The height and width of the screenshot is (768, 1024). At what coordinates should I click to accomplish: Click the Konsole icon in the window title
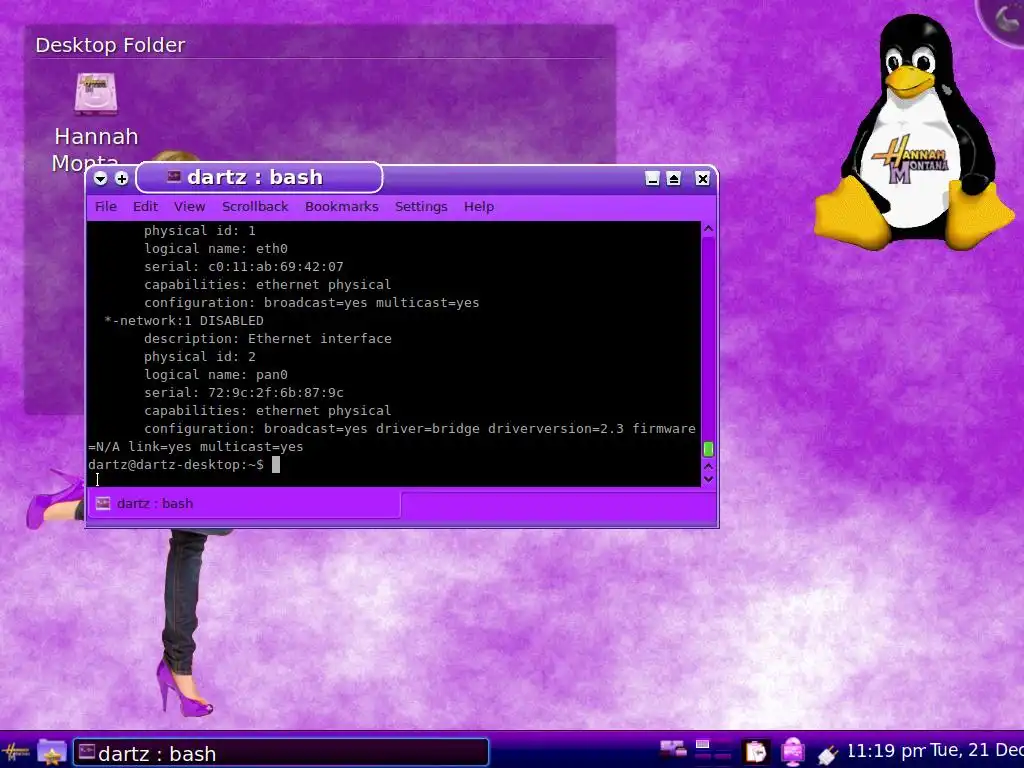click(x=174, y=176)
